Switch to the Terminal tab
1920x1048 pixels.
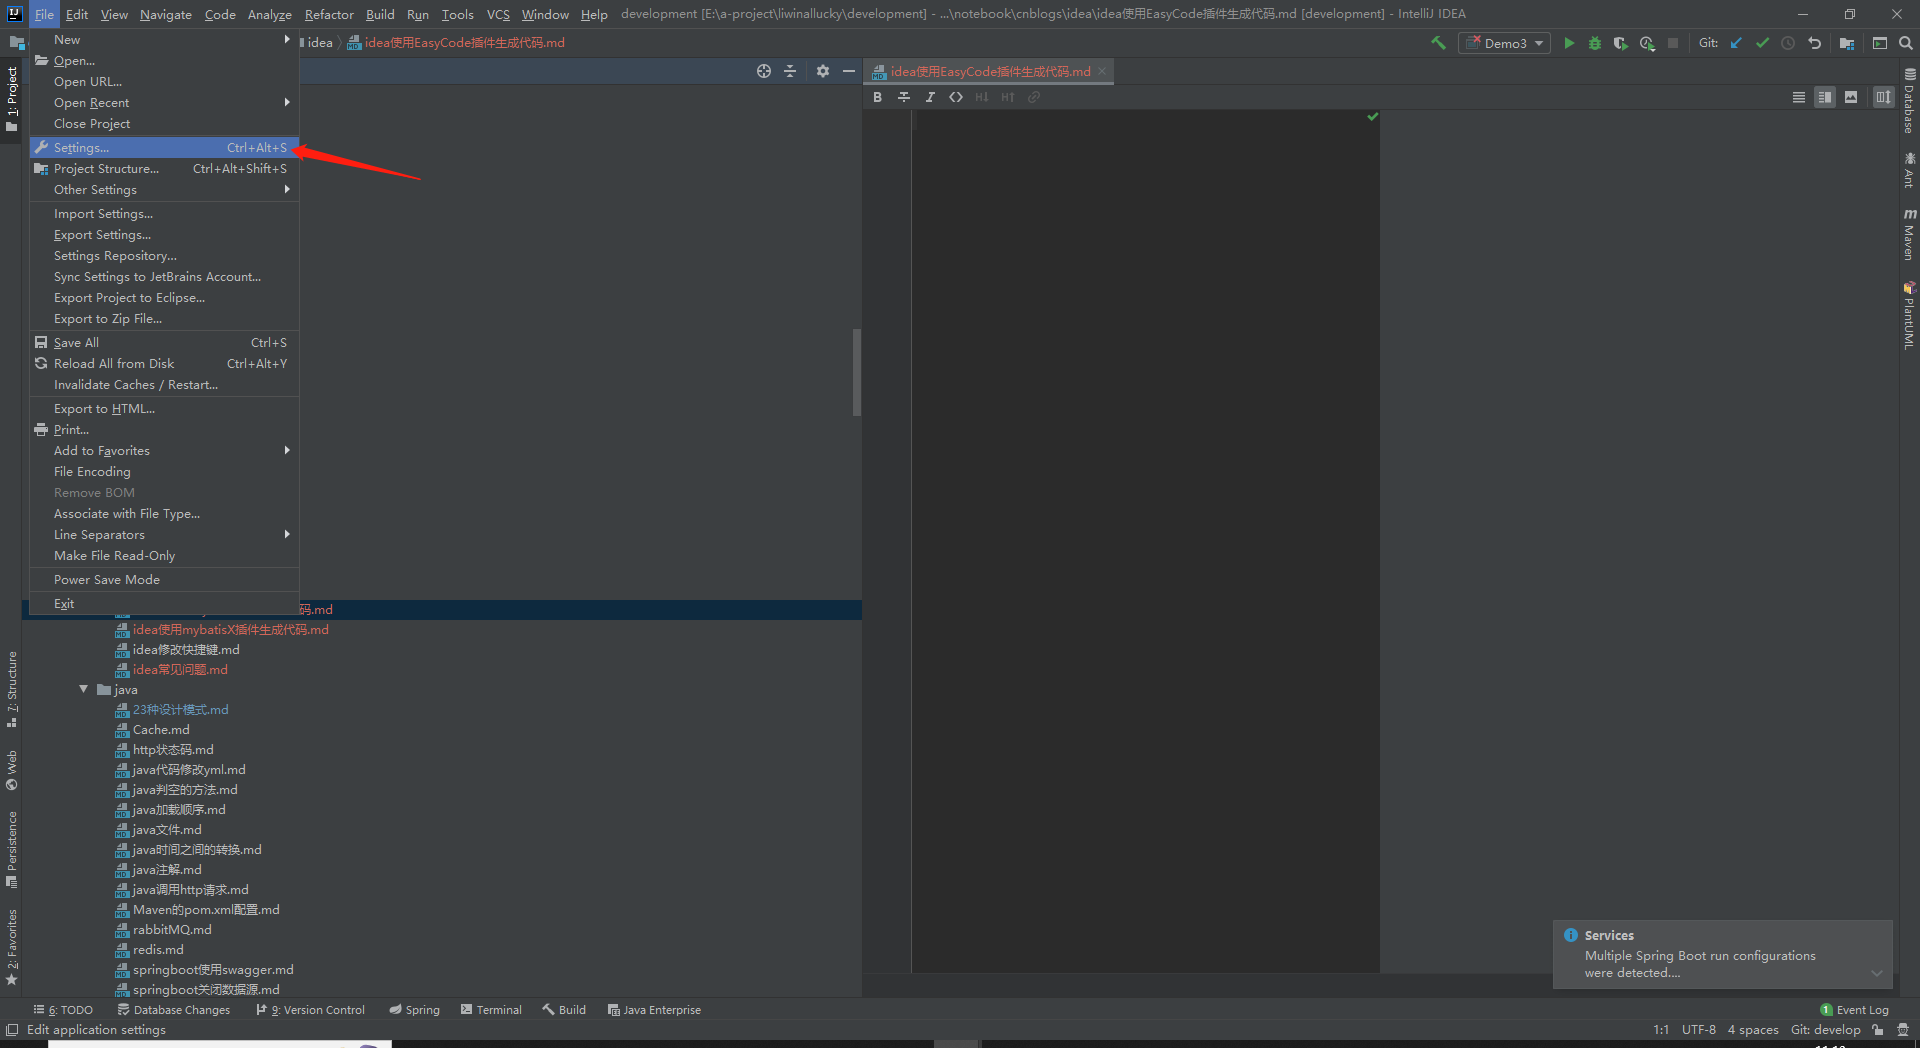coord(491,1010)
